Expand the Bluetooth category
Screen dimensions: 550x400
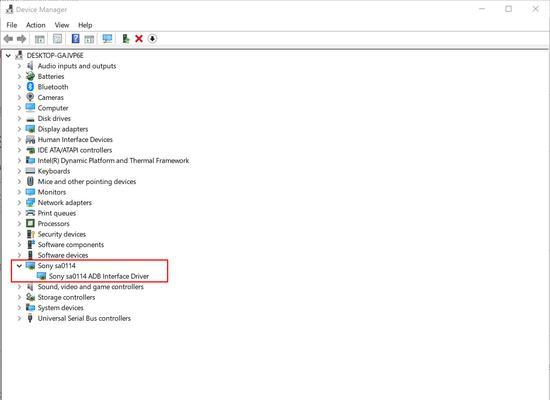tap(19, 87)
